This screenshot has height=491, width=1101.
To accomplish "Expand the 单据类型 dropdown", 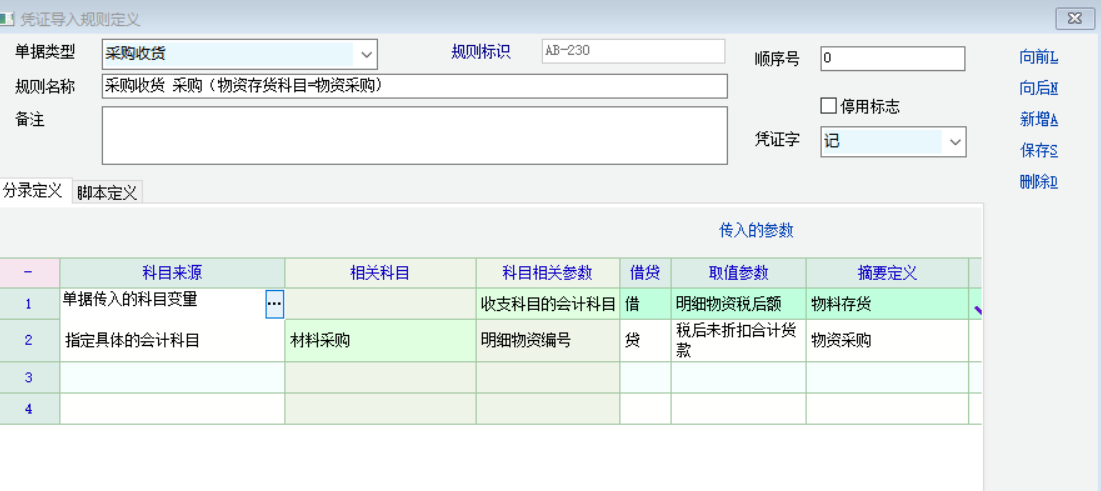I will click(x=366, y=54).
